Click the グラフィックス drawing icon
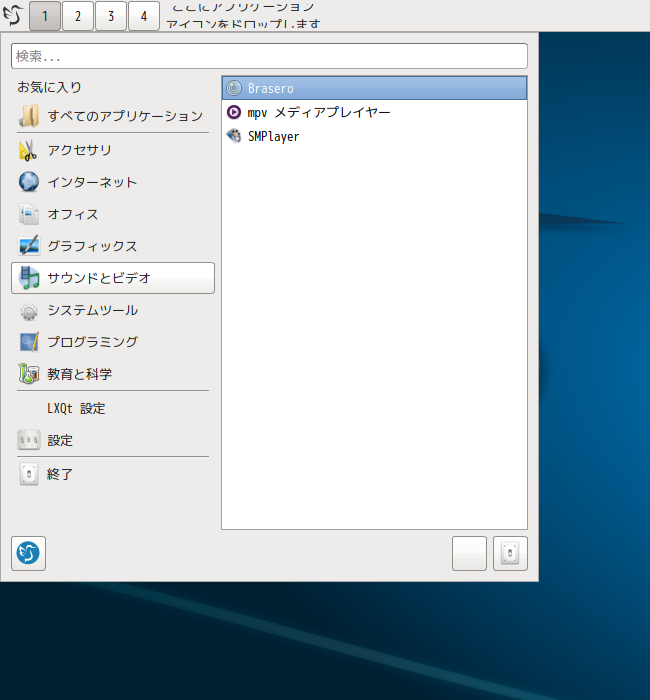650x700 pixels. pos(29,246)
